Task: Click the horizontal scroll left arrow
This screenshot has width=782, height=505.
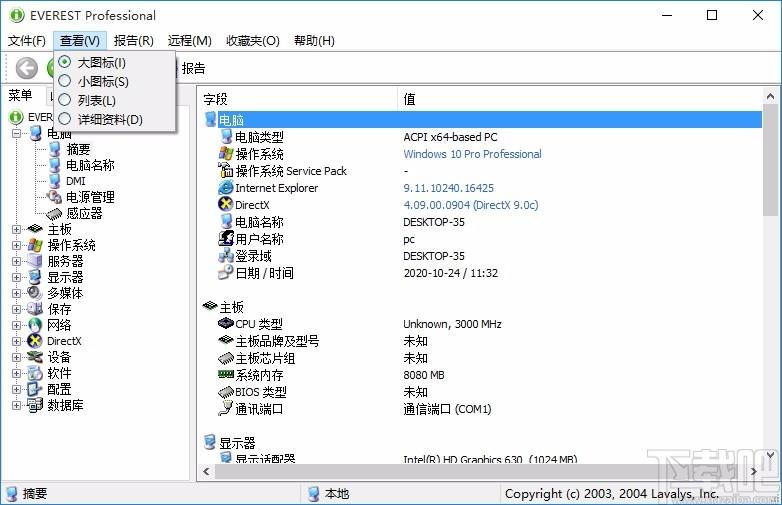Action: click(206, 471)
